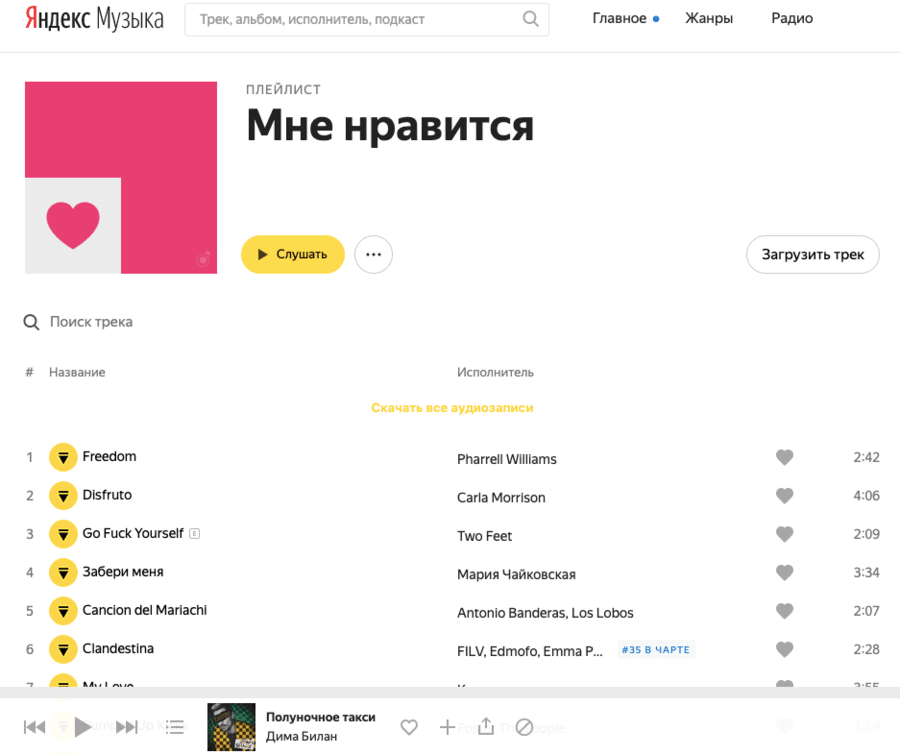Viewport: 900px width, 755px height.
Task: Download Clandestina via its yellow icon
Action: point(63,649)
